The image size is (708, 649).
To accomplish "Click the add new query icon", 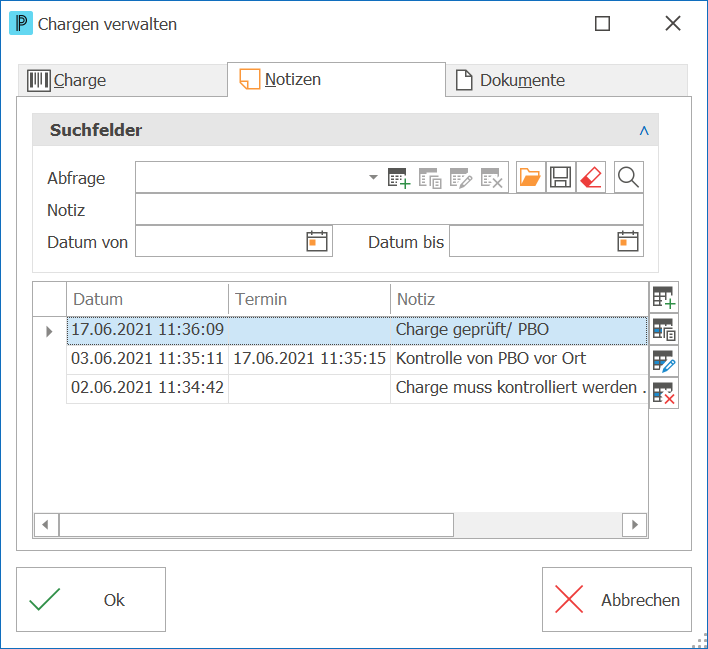I will (399, 178).
